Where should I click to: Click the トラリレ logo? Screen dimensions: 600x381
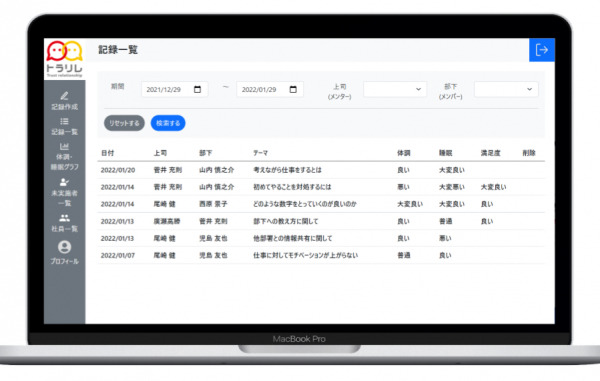click(x=64, y=59)
